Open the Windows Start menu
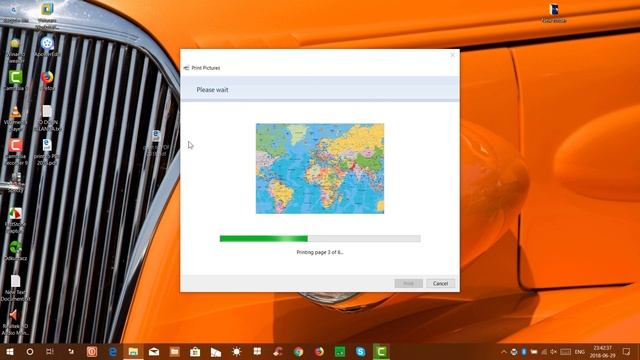Screen dimensions: 640x360 click(x=10, y=351)
